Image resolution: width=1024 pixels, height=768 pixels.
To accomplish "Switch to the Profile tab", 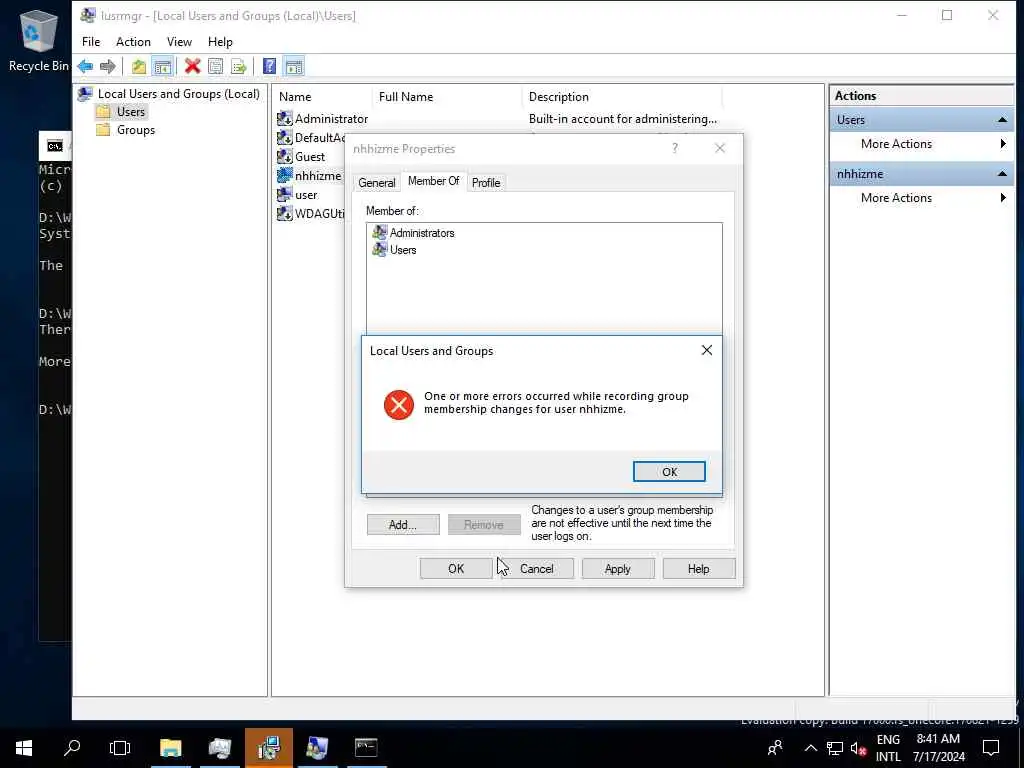I will [x=486, y=183].
